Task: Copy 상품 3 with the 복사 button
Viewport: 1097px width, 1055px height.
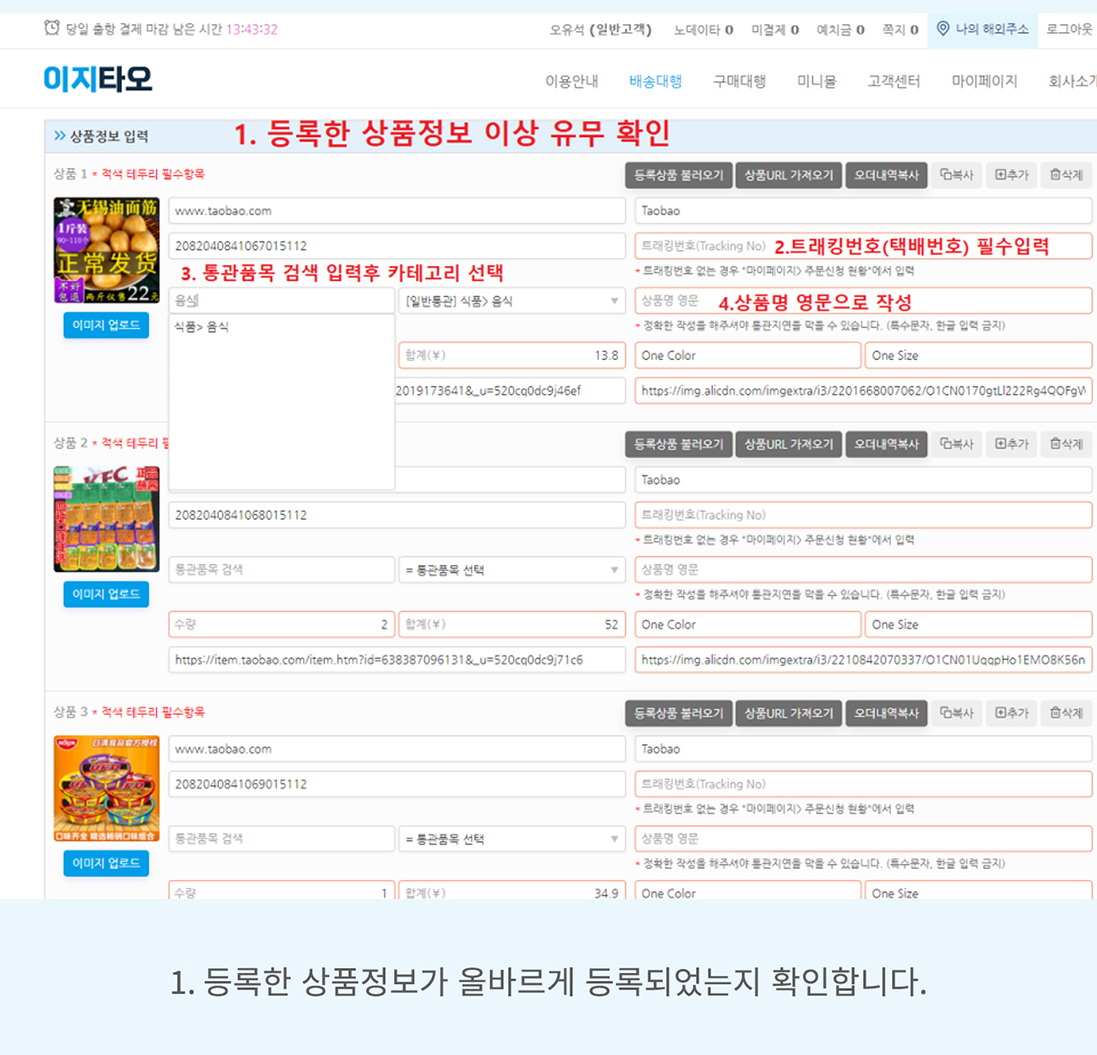Action: [x=956, y=713]
